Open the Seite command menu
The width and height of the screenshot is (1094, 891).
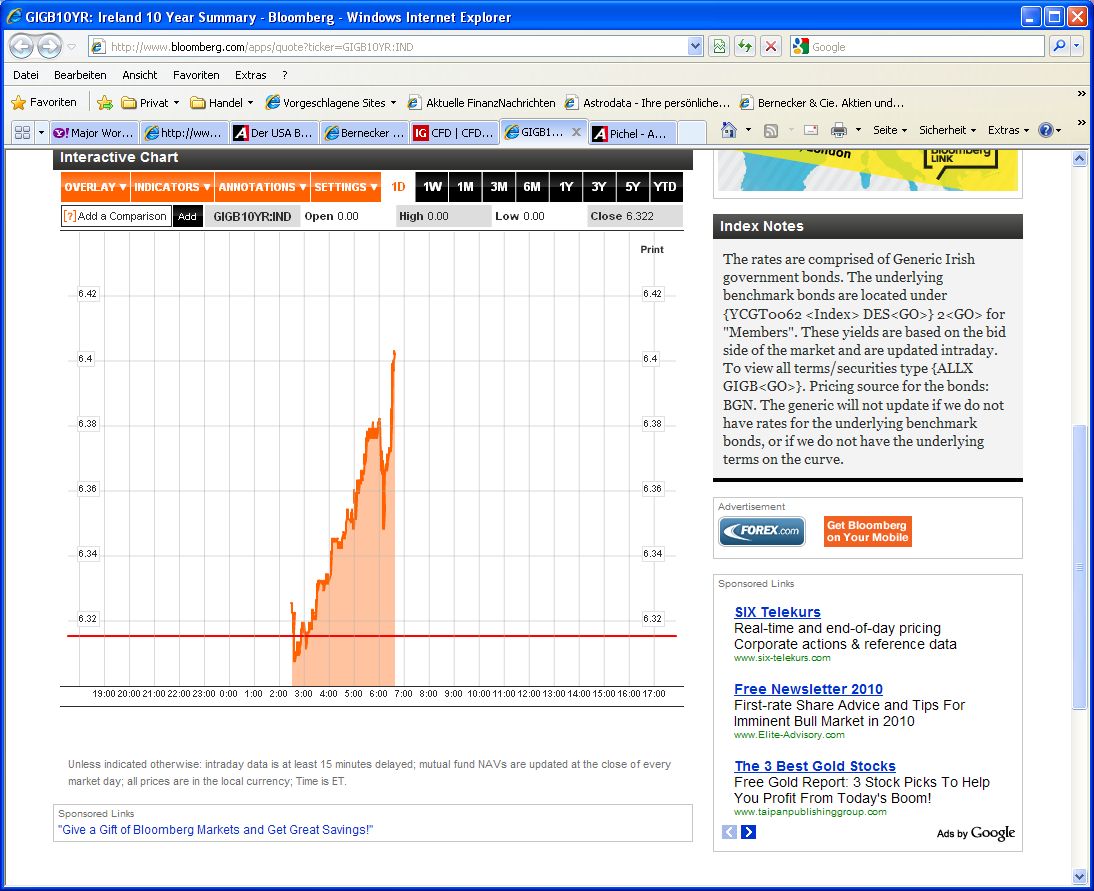(890, 130)
